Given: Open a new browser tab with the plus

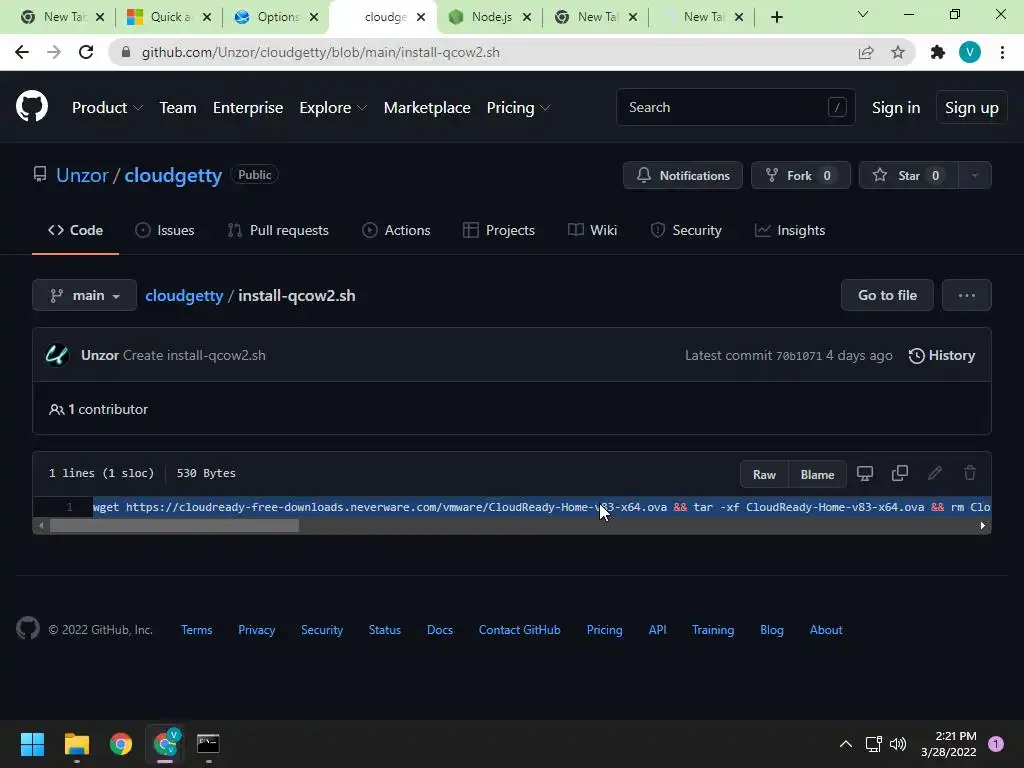Looking at the screenshot, I should tap(776, 17).
